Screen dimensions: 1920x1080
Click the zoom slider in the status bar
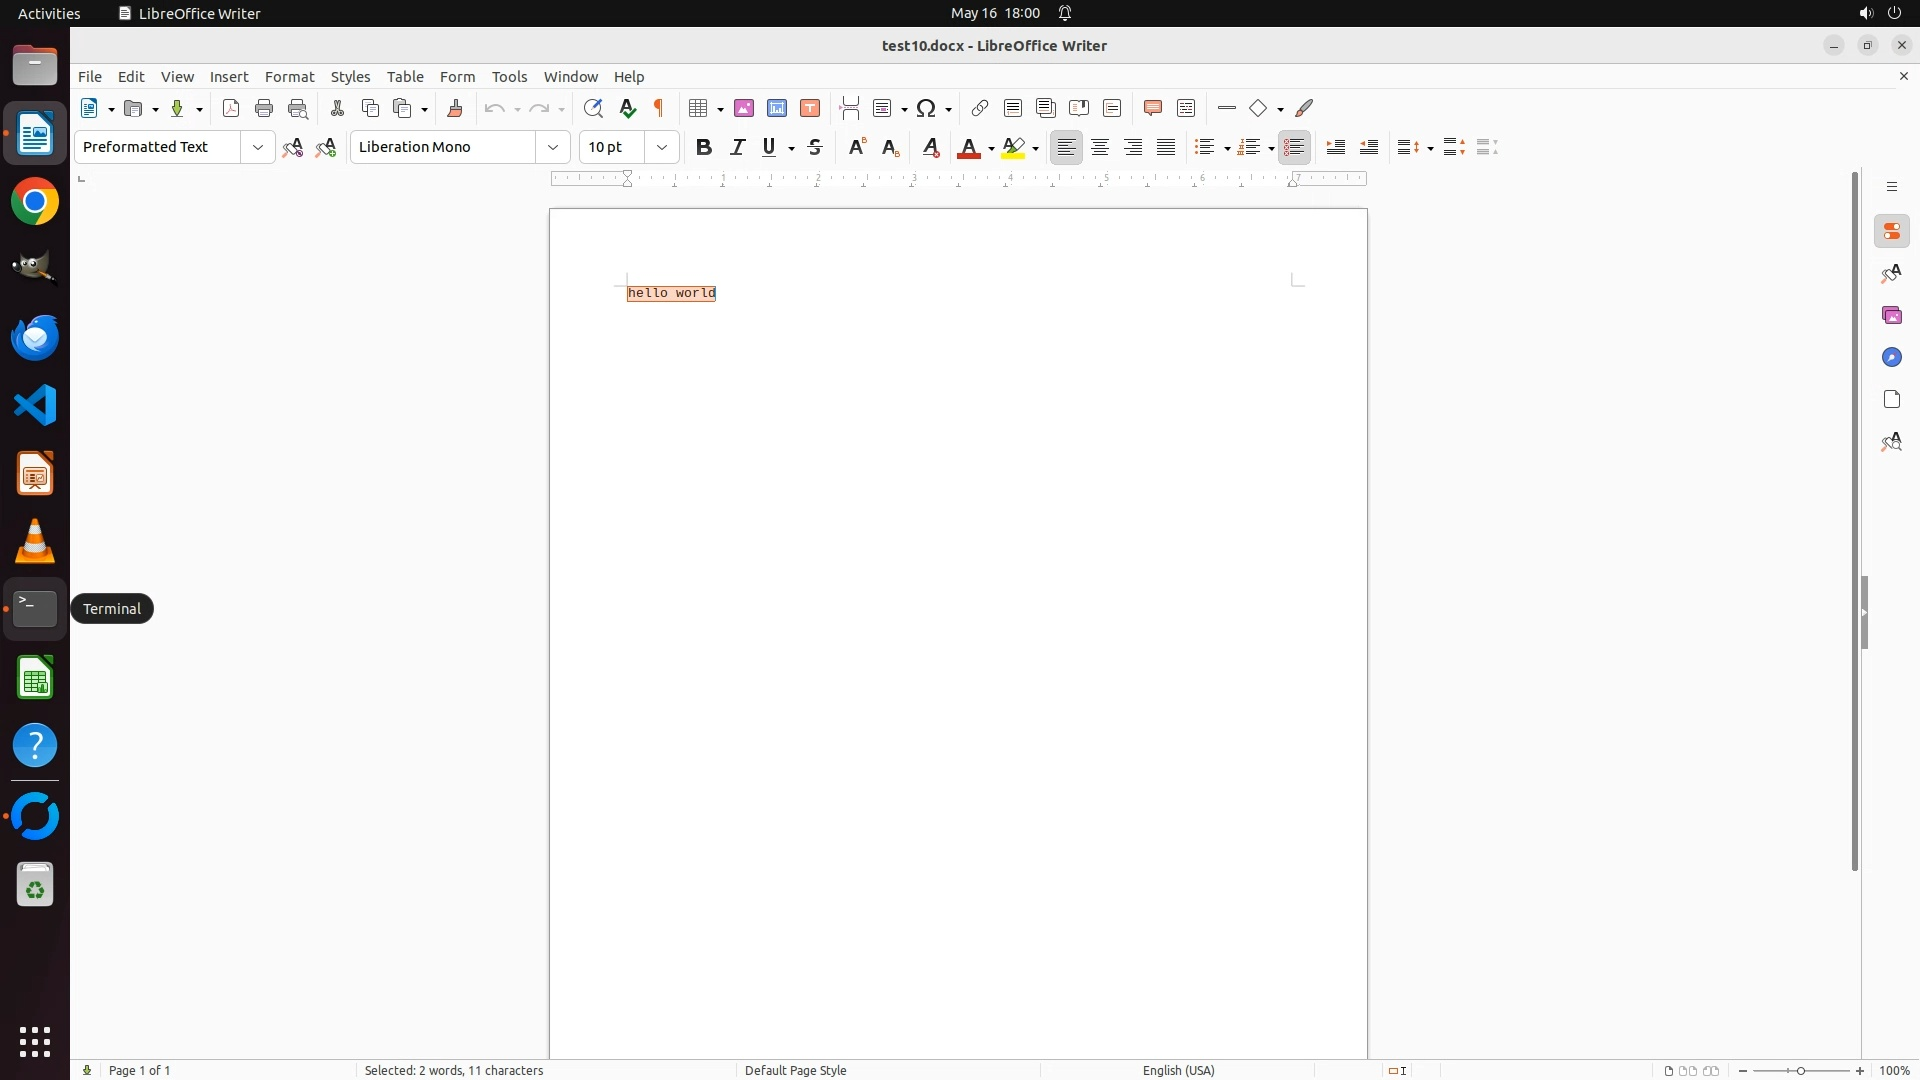click(1800, 1070)
